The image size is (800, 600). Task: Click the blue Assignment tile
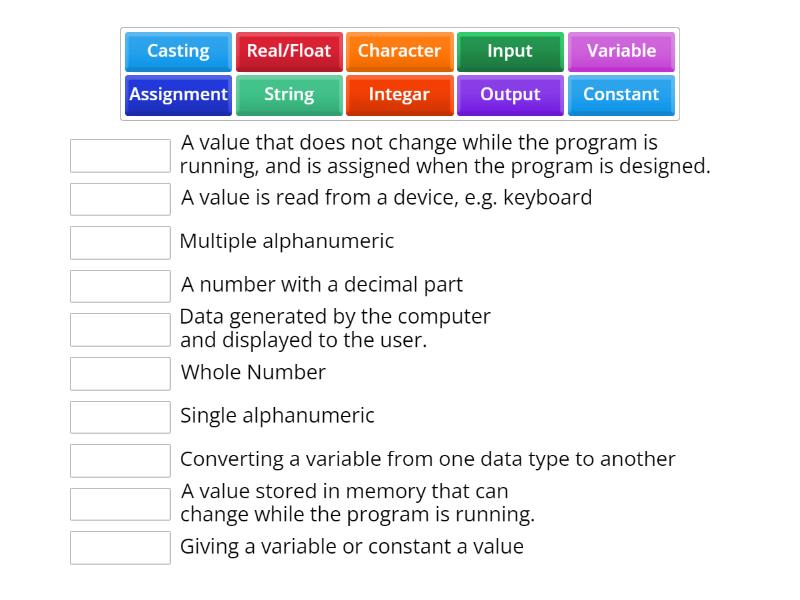point(178,95)
